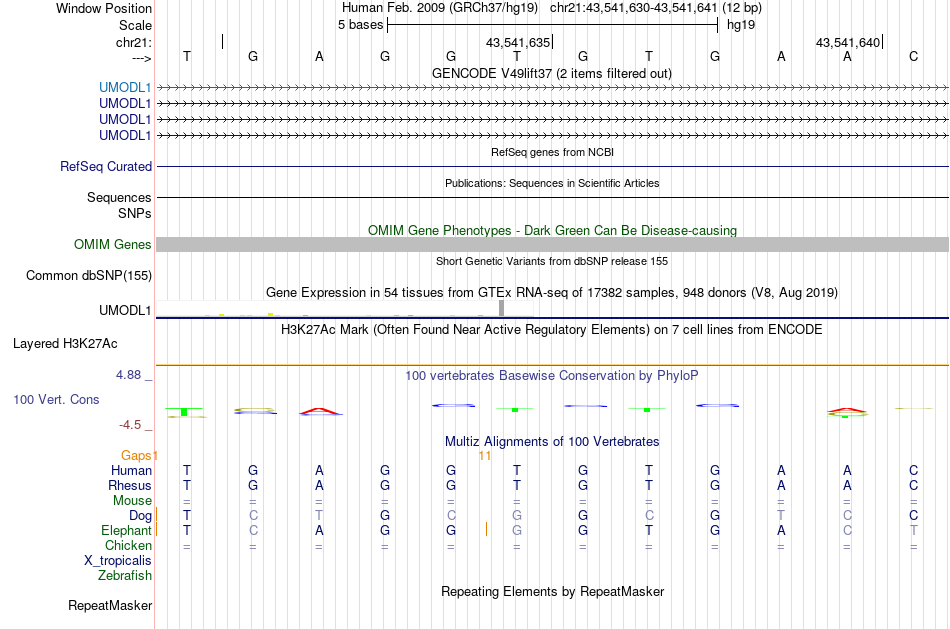Open Publications: Sequences in Scientific Articles title

[x=552, y=183]
